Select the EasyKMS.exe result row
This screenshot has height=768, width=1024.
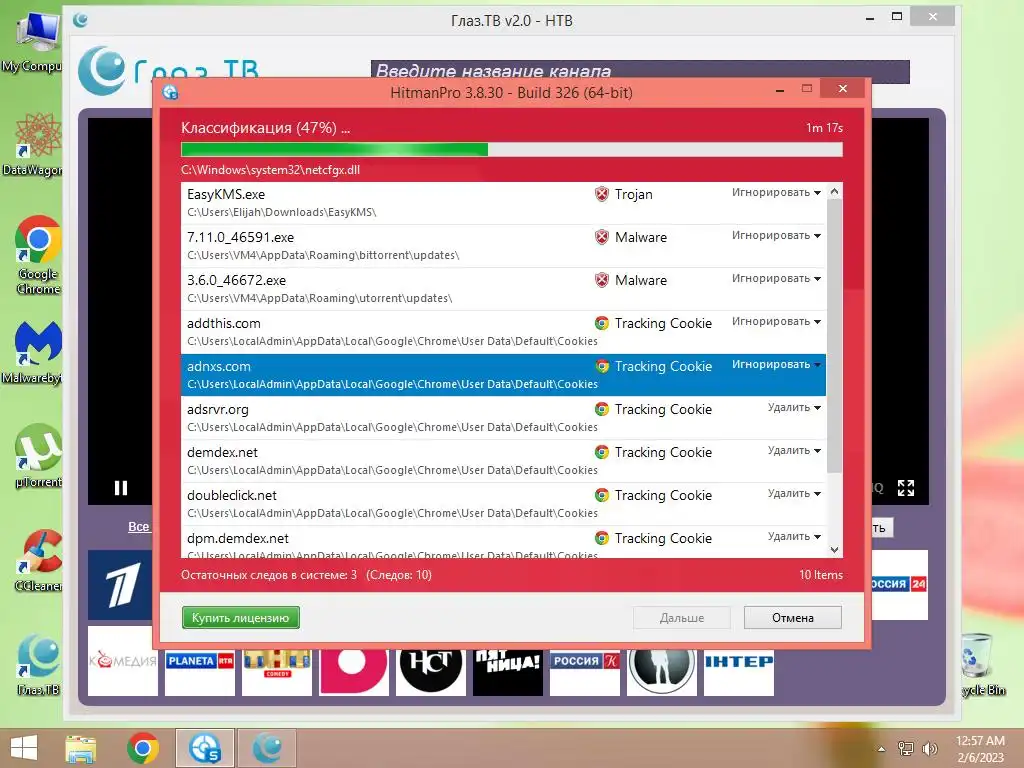(503, 203)
